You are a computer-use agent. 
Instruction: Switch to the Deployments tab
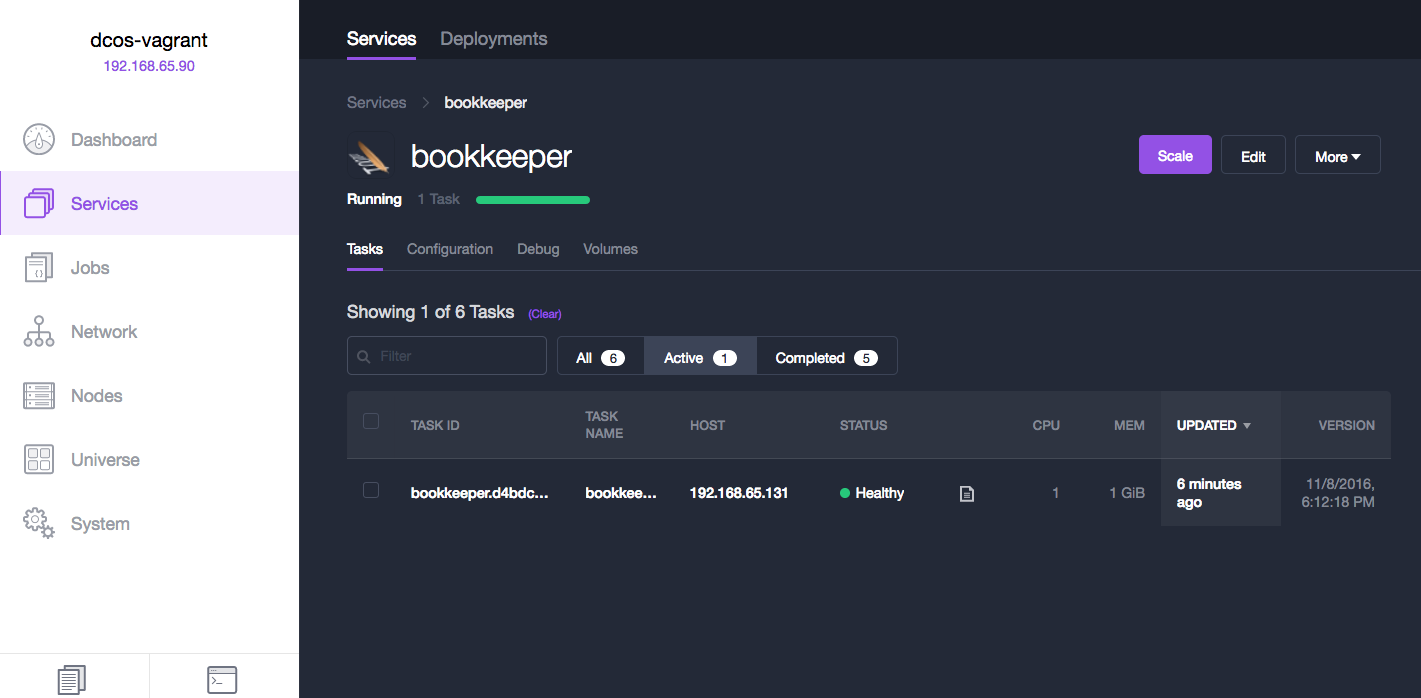coord(493,39)
